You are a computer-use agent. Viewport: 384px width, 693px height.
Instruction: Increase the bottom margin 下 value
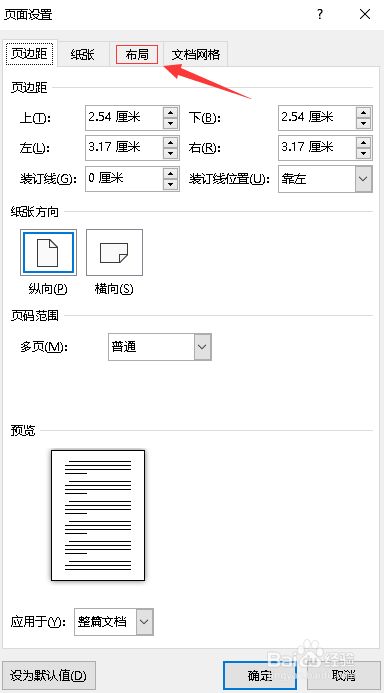pyautogui.click(x=364, y=112)
